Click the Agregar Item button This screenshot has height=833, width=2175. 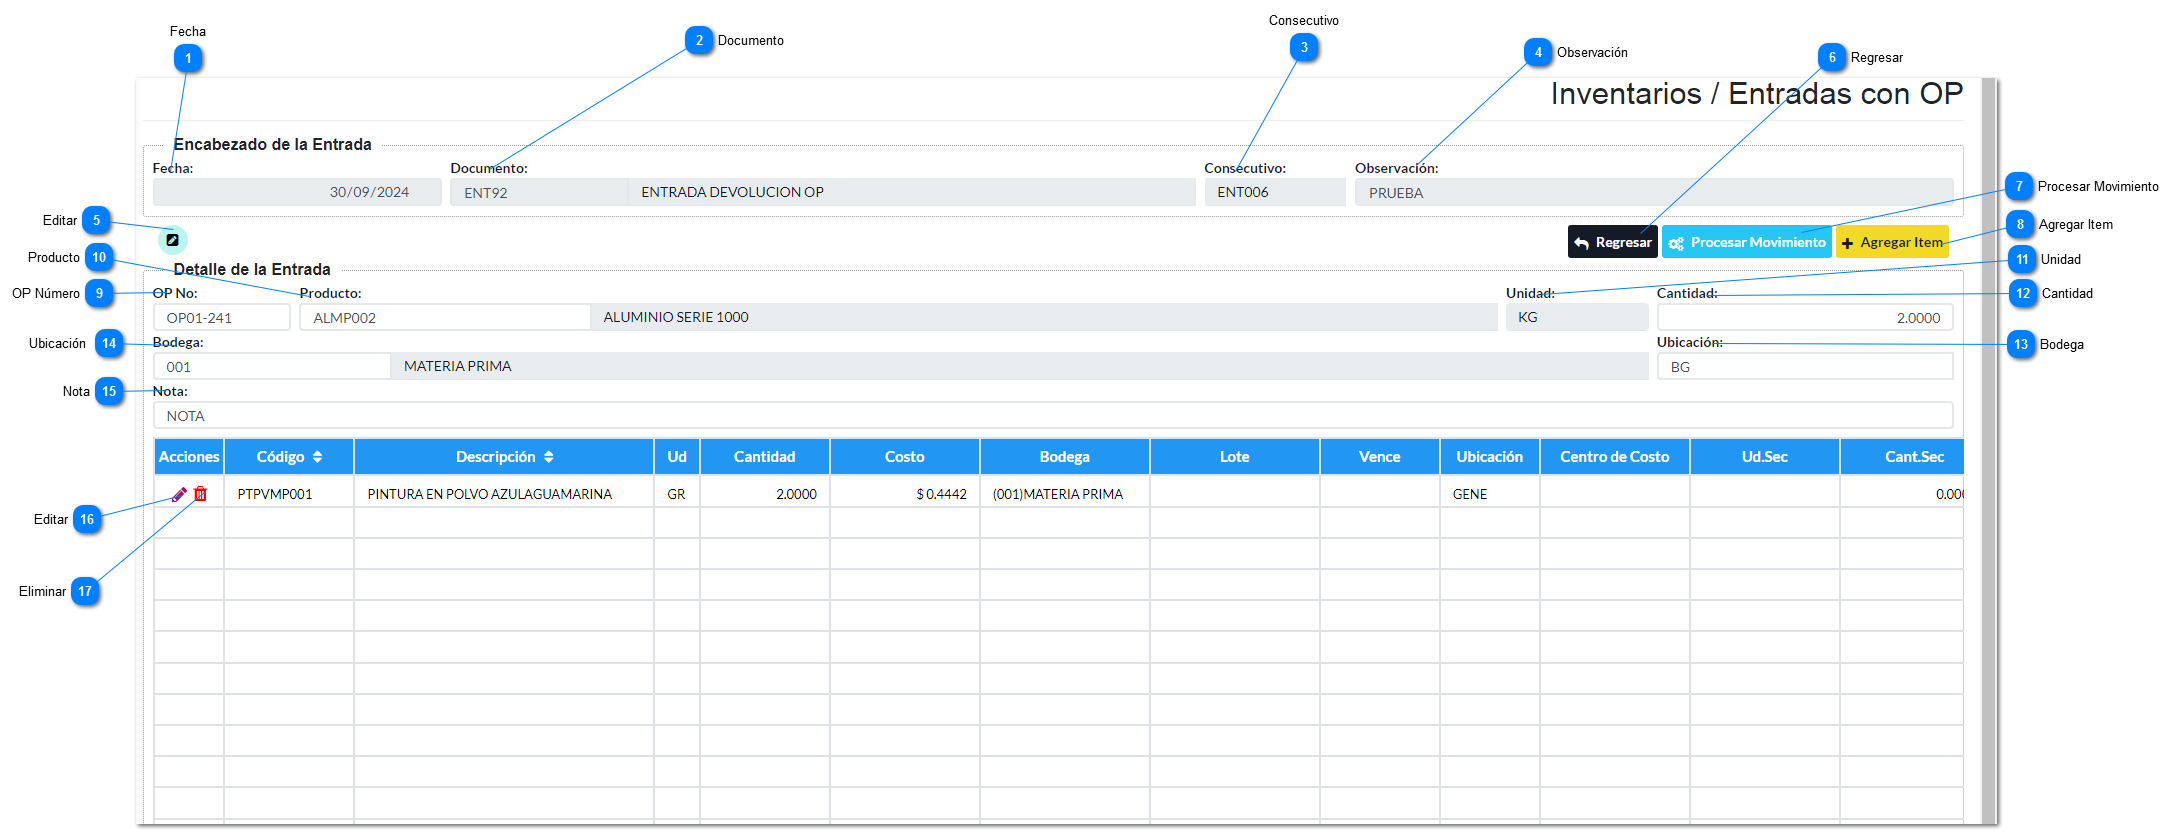coord(1892,242)
